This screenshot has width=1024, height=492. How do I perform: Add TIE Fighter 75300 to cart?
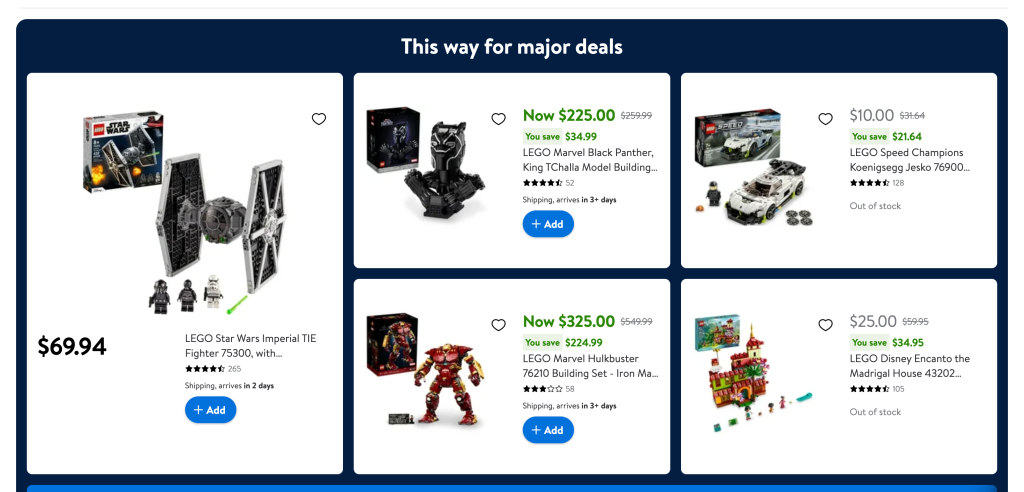pyautogui.click(x=210, y=410)
